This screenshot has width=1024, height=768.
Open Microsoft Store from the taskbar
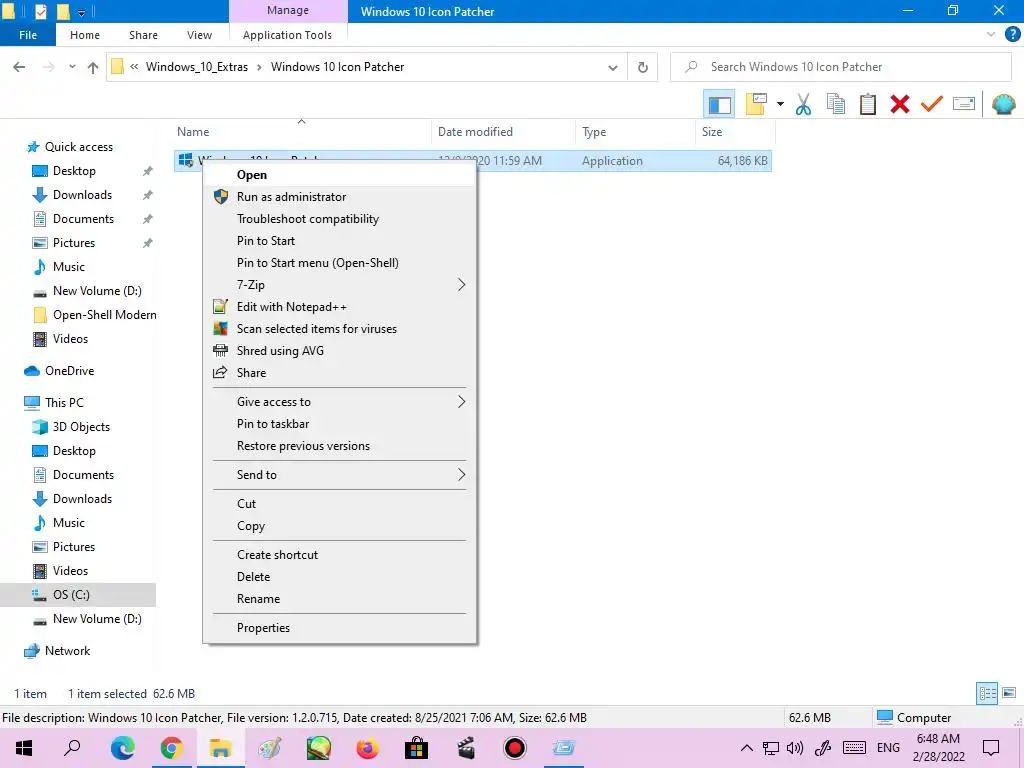point(416,748)
